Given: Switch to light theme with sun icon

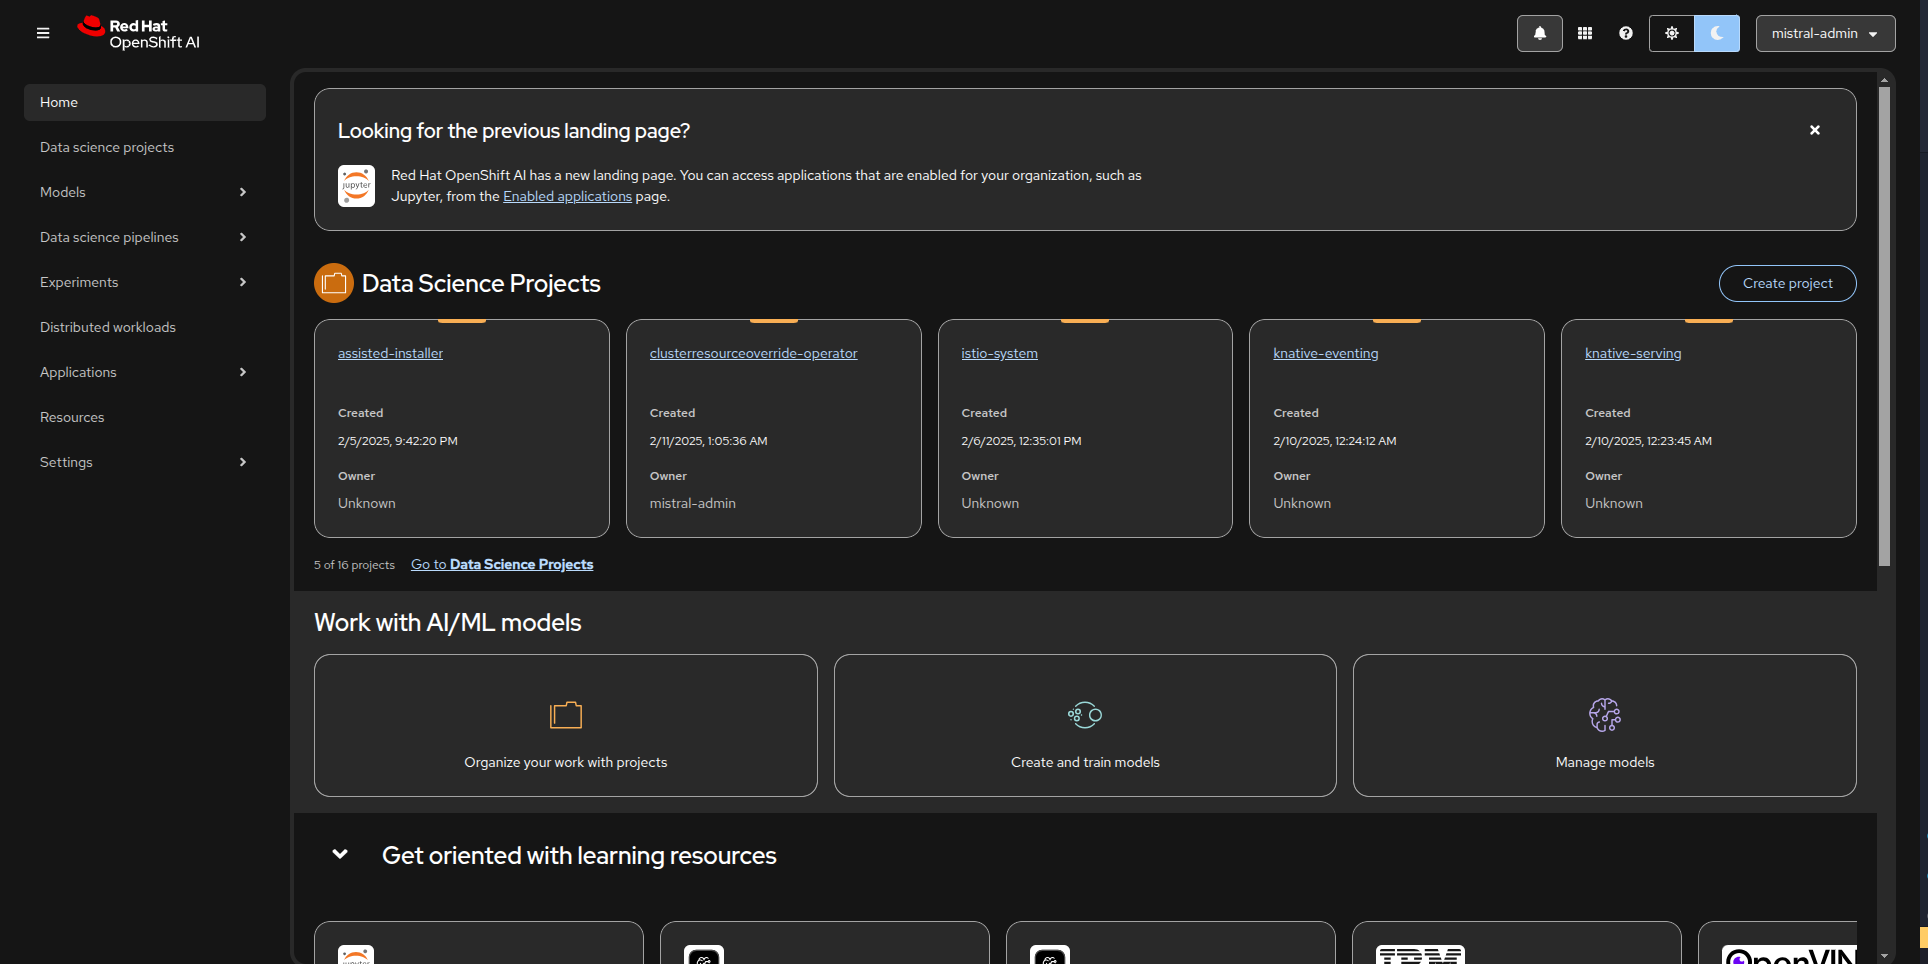Looking at the screenshot, I should point(1672,33).
